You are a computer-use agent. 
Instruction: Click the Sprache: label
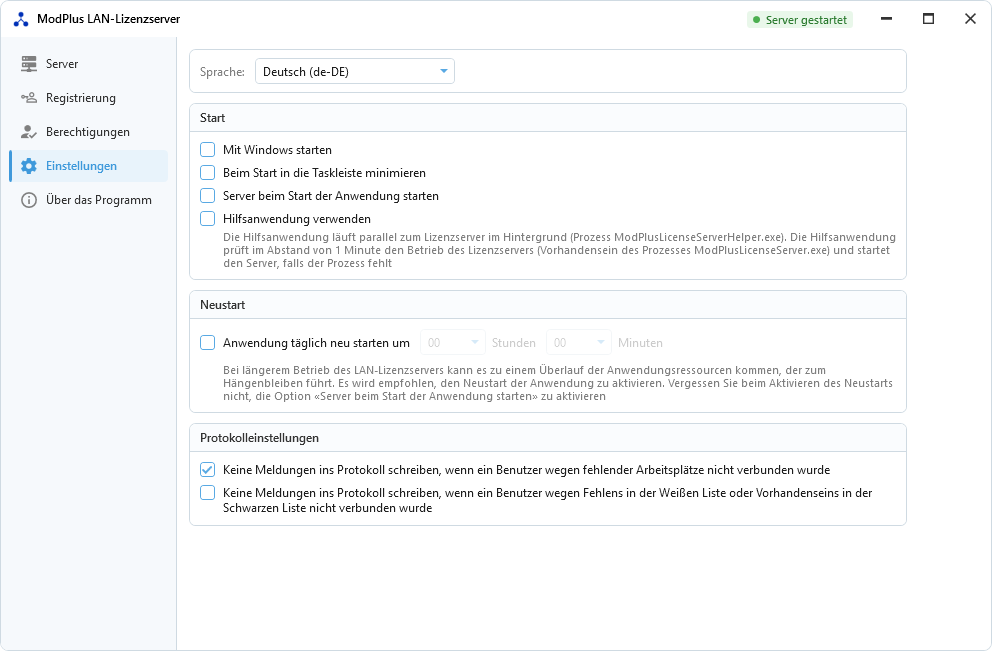(222, 72)
